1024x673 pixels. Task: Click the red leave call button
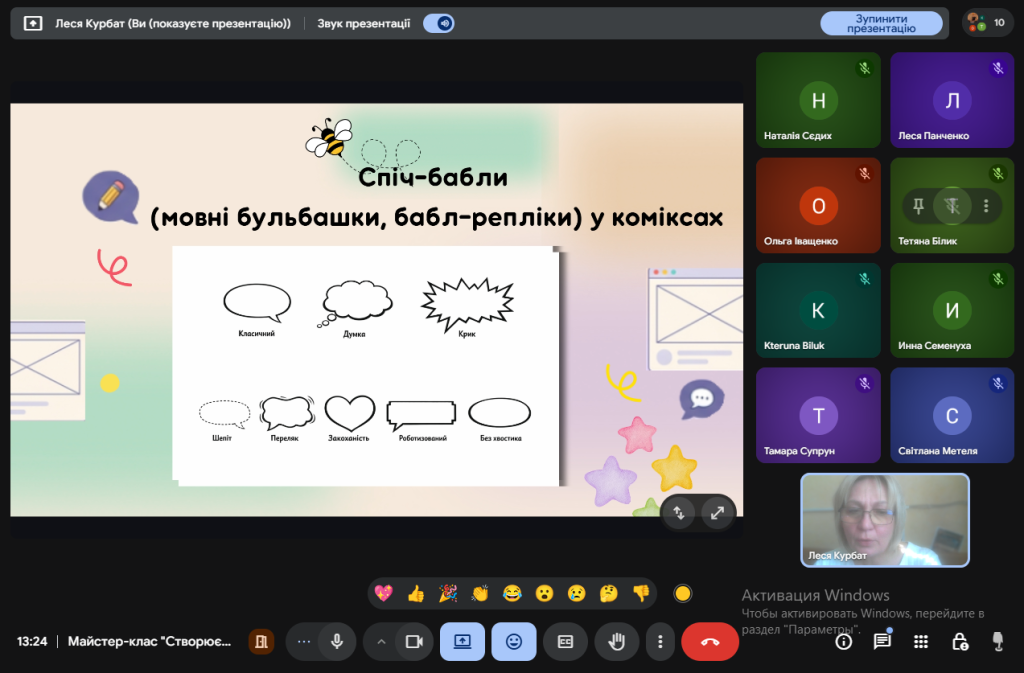pyautogui.click(x=710, y=642)
